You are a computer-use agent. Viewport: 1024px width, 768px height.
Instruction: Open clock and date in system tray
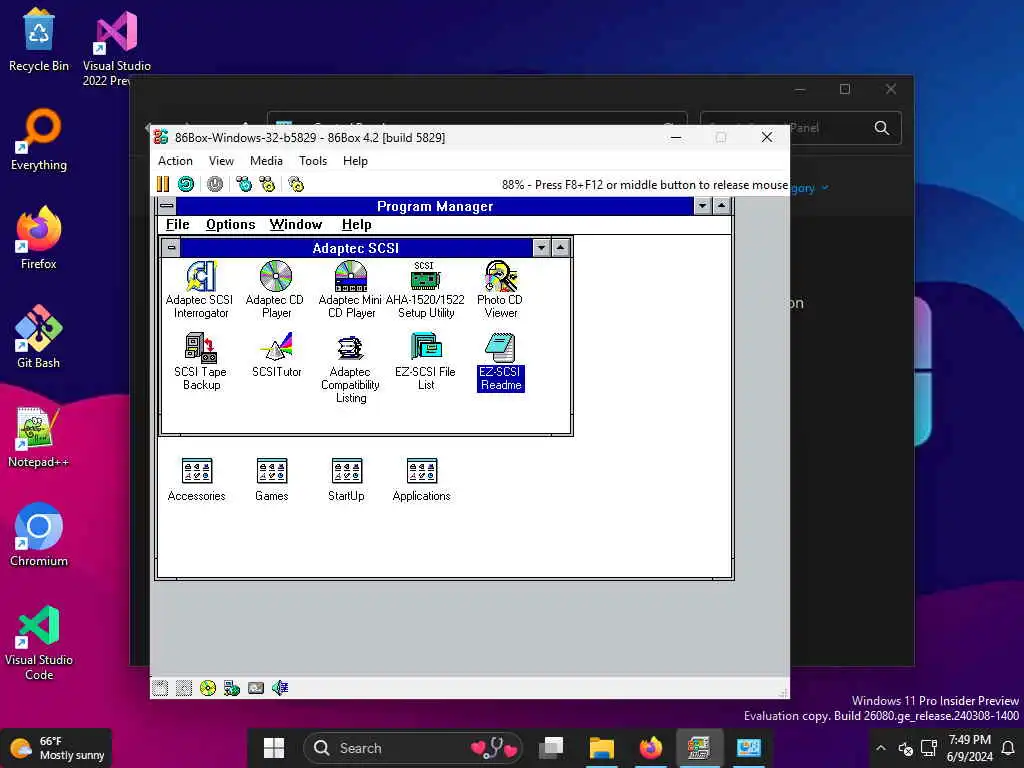click(x=969, y=748)
